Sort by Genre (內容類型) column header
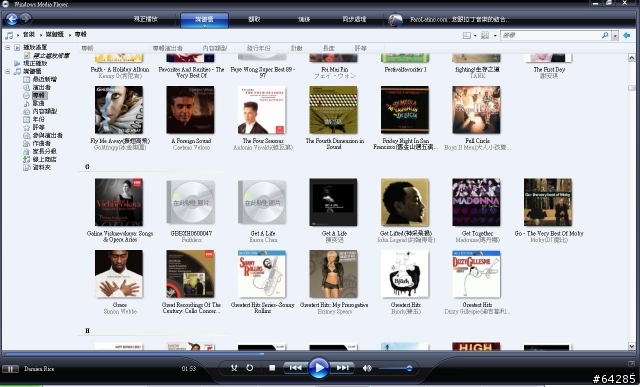The image size is (640, 387). tap(216, 49)
